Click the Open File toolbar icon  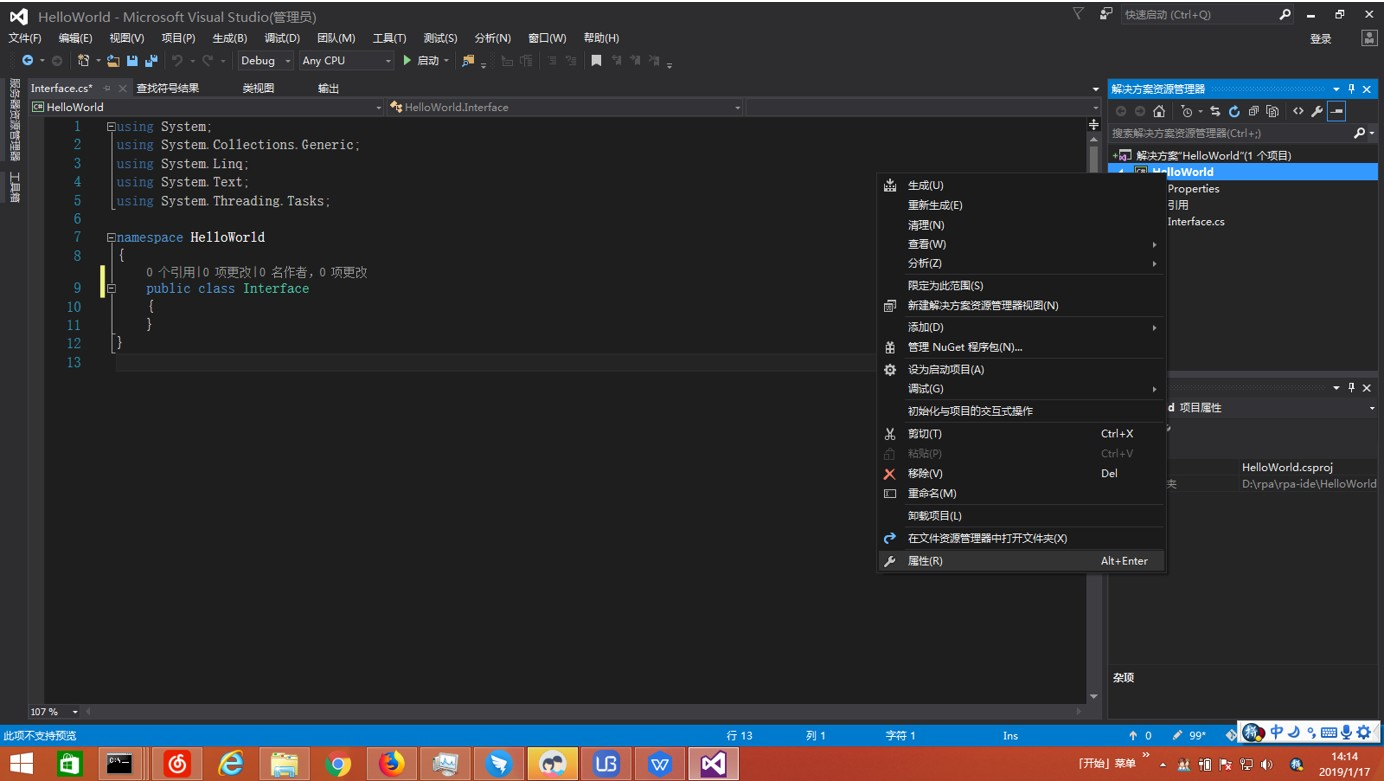click(x=113, y=61)
